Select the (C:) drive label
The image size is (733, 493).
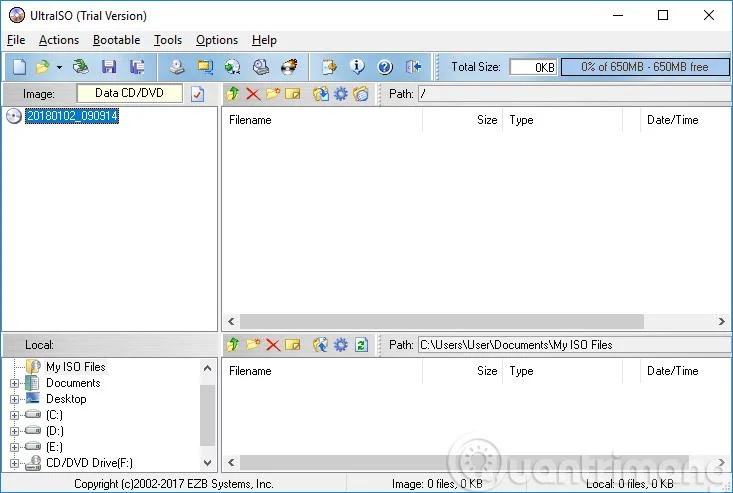click(54, 415)
